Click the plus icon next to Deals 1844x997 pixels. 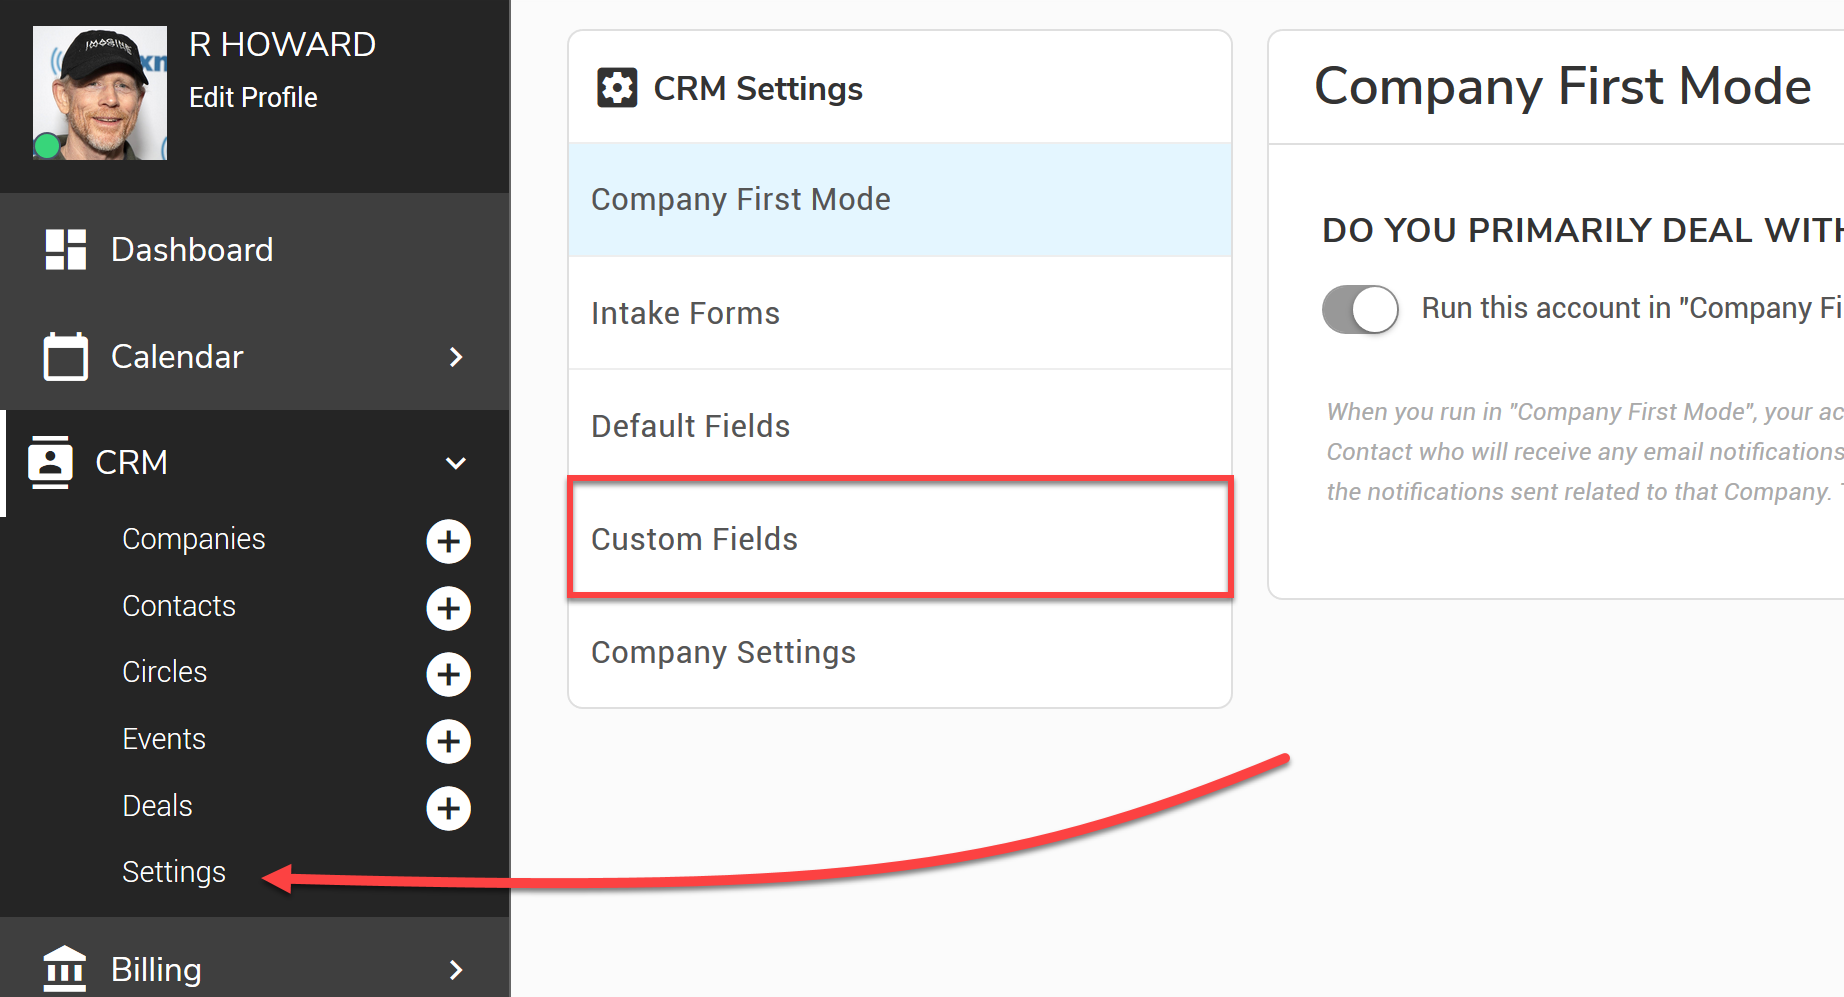[448, 808]
